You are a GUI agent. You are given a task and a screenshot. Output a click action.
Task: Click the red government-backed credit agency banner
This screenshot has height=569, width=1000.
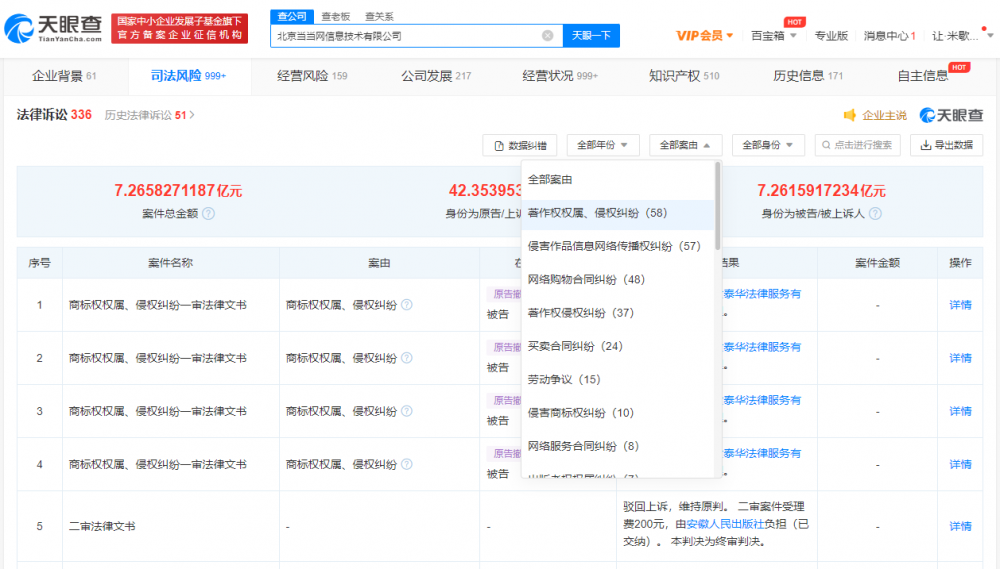(x=179, y=28)
